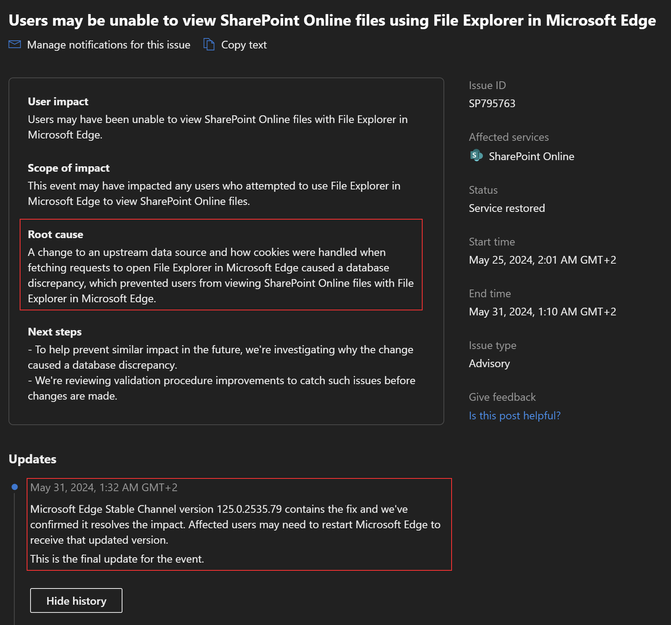Select end time 'May 31, 2024, 1:10 AM GMT+2'

tap(543, 312)
